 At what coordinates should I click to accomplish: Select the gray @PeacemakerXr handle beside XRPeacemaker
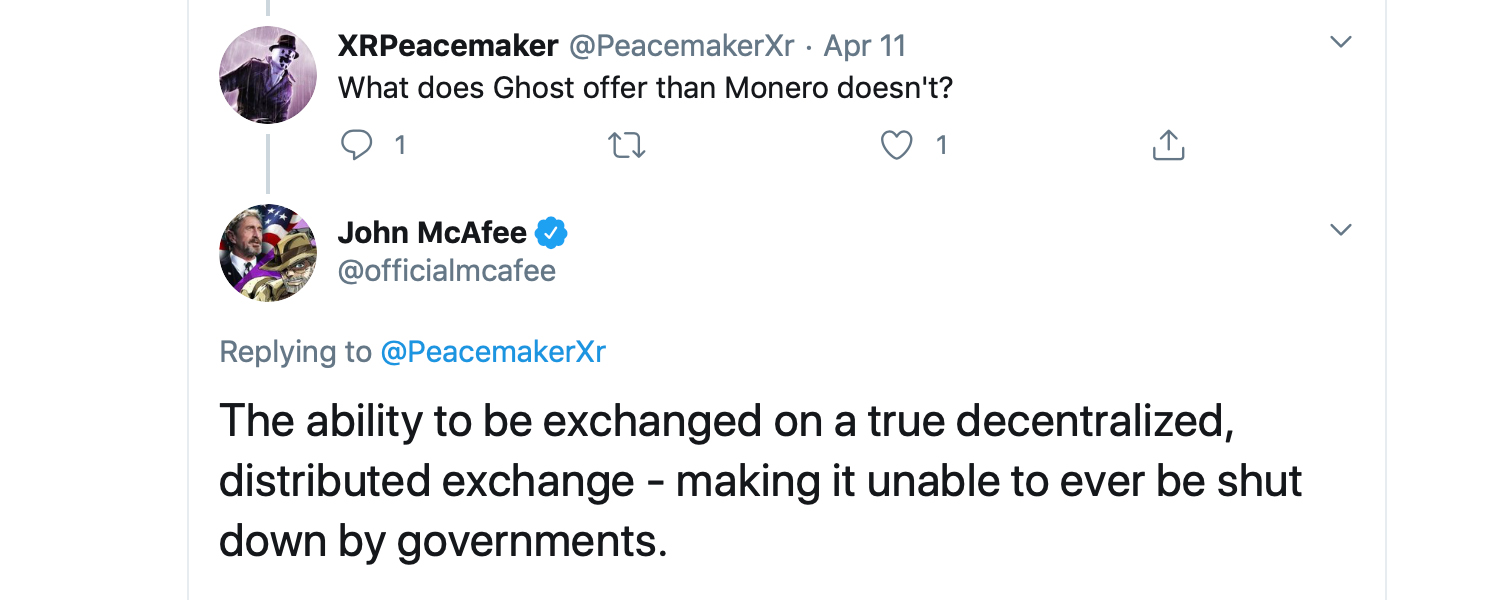681,46
